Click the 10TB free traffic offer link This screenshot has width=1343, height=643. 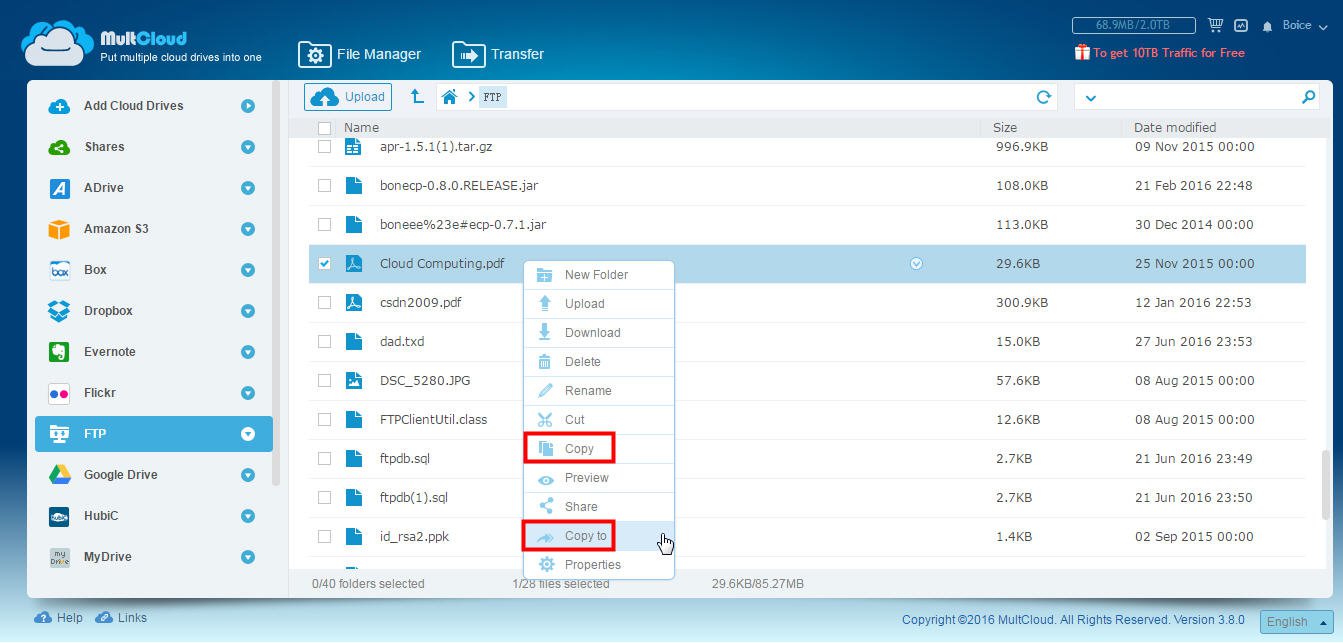(x=1160, y=53)
